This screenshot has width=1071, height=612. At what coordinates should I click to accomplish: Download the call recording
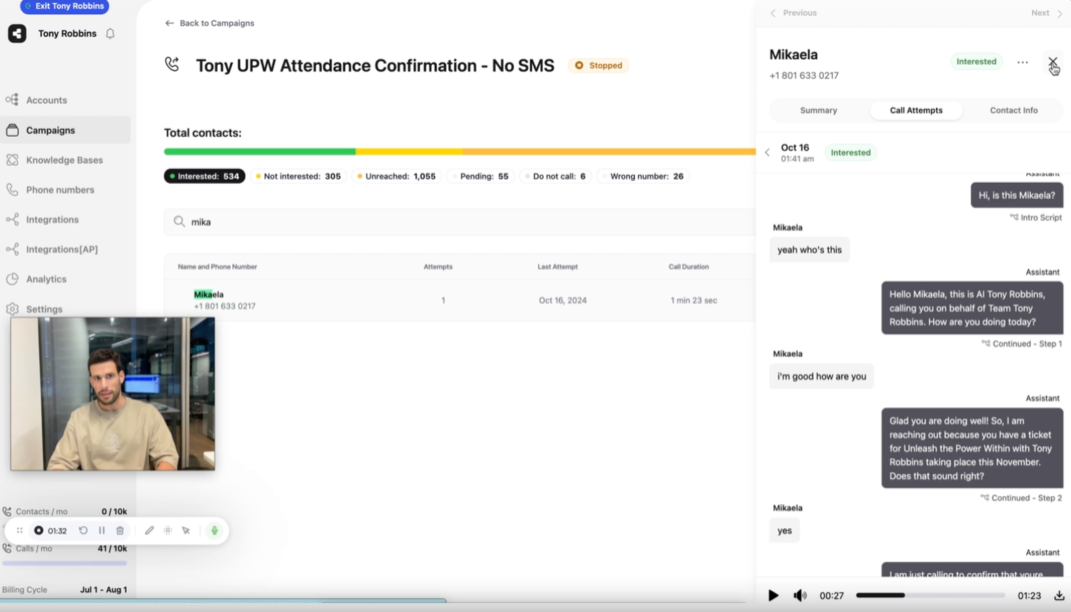1059,596
